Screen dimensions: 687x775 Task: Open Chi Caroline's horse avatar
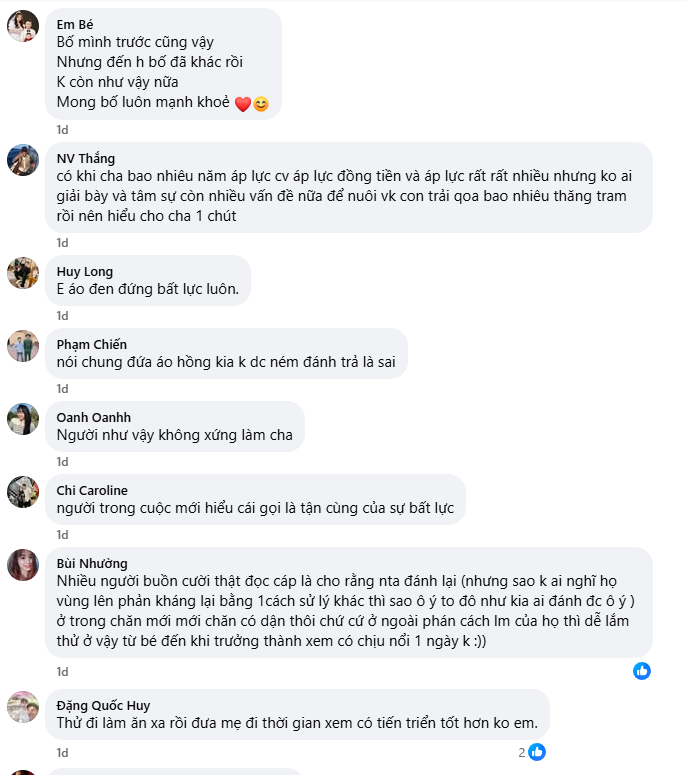(x=23, y=492)
